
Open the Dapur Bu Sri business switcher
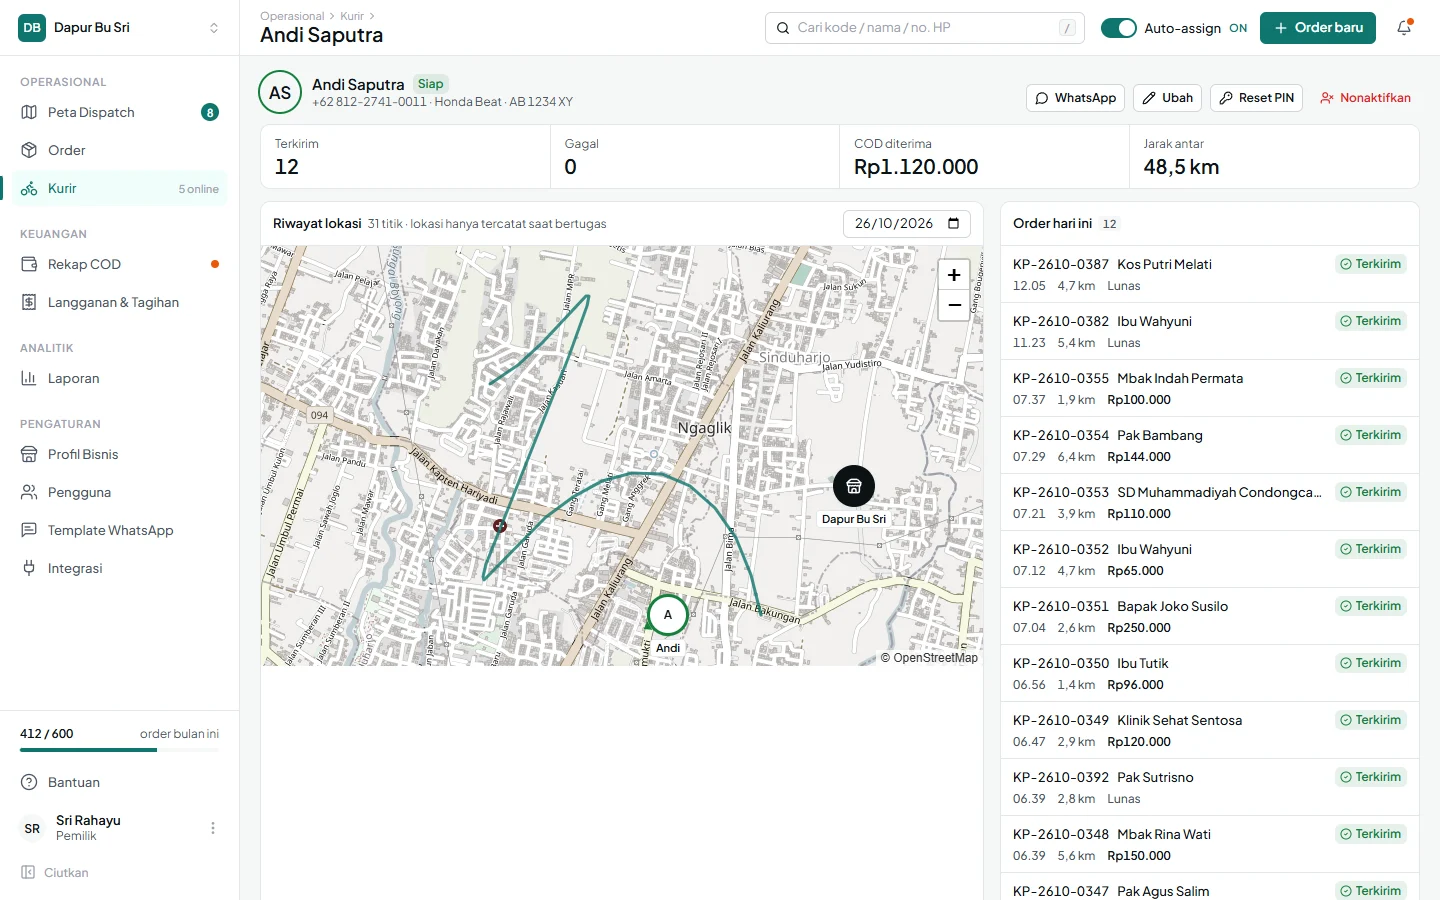click(x=119, y=28)
